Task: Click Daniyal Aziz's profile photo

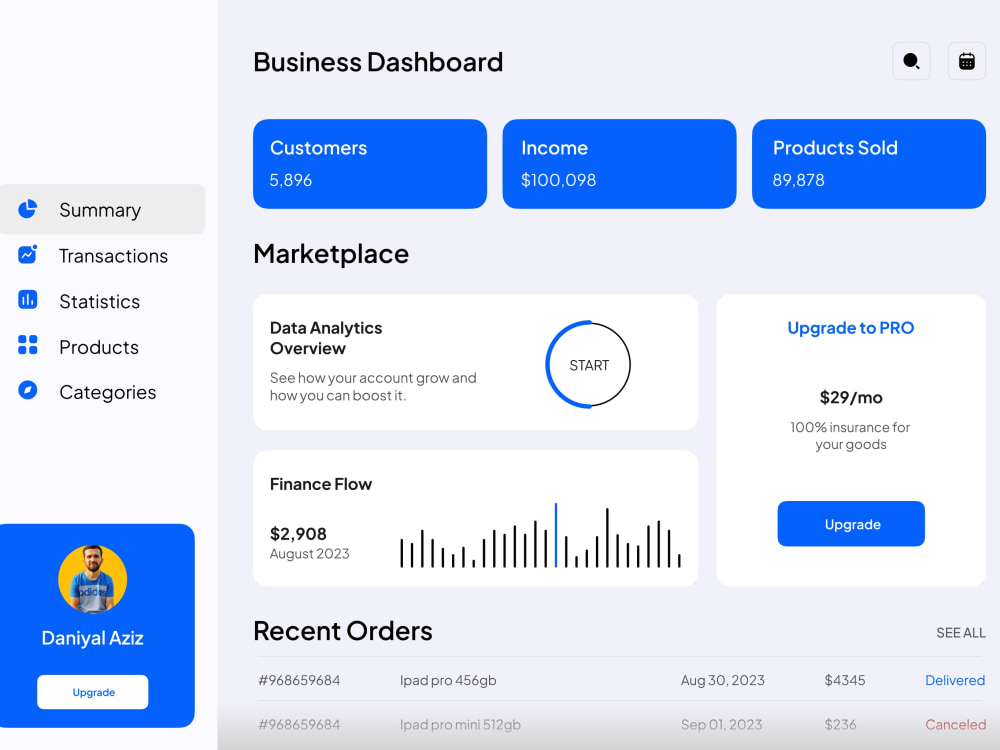Action: tap(93, 579)
